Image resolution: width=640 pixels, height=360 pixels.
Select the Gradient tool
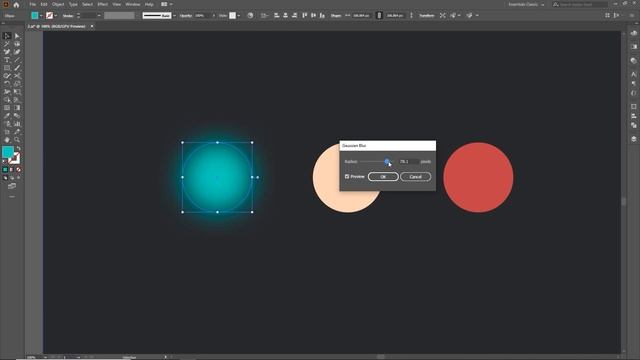[17, 108]
